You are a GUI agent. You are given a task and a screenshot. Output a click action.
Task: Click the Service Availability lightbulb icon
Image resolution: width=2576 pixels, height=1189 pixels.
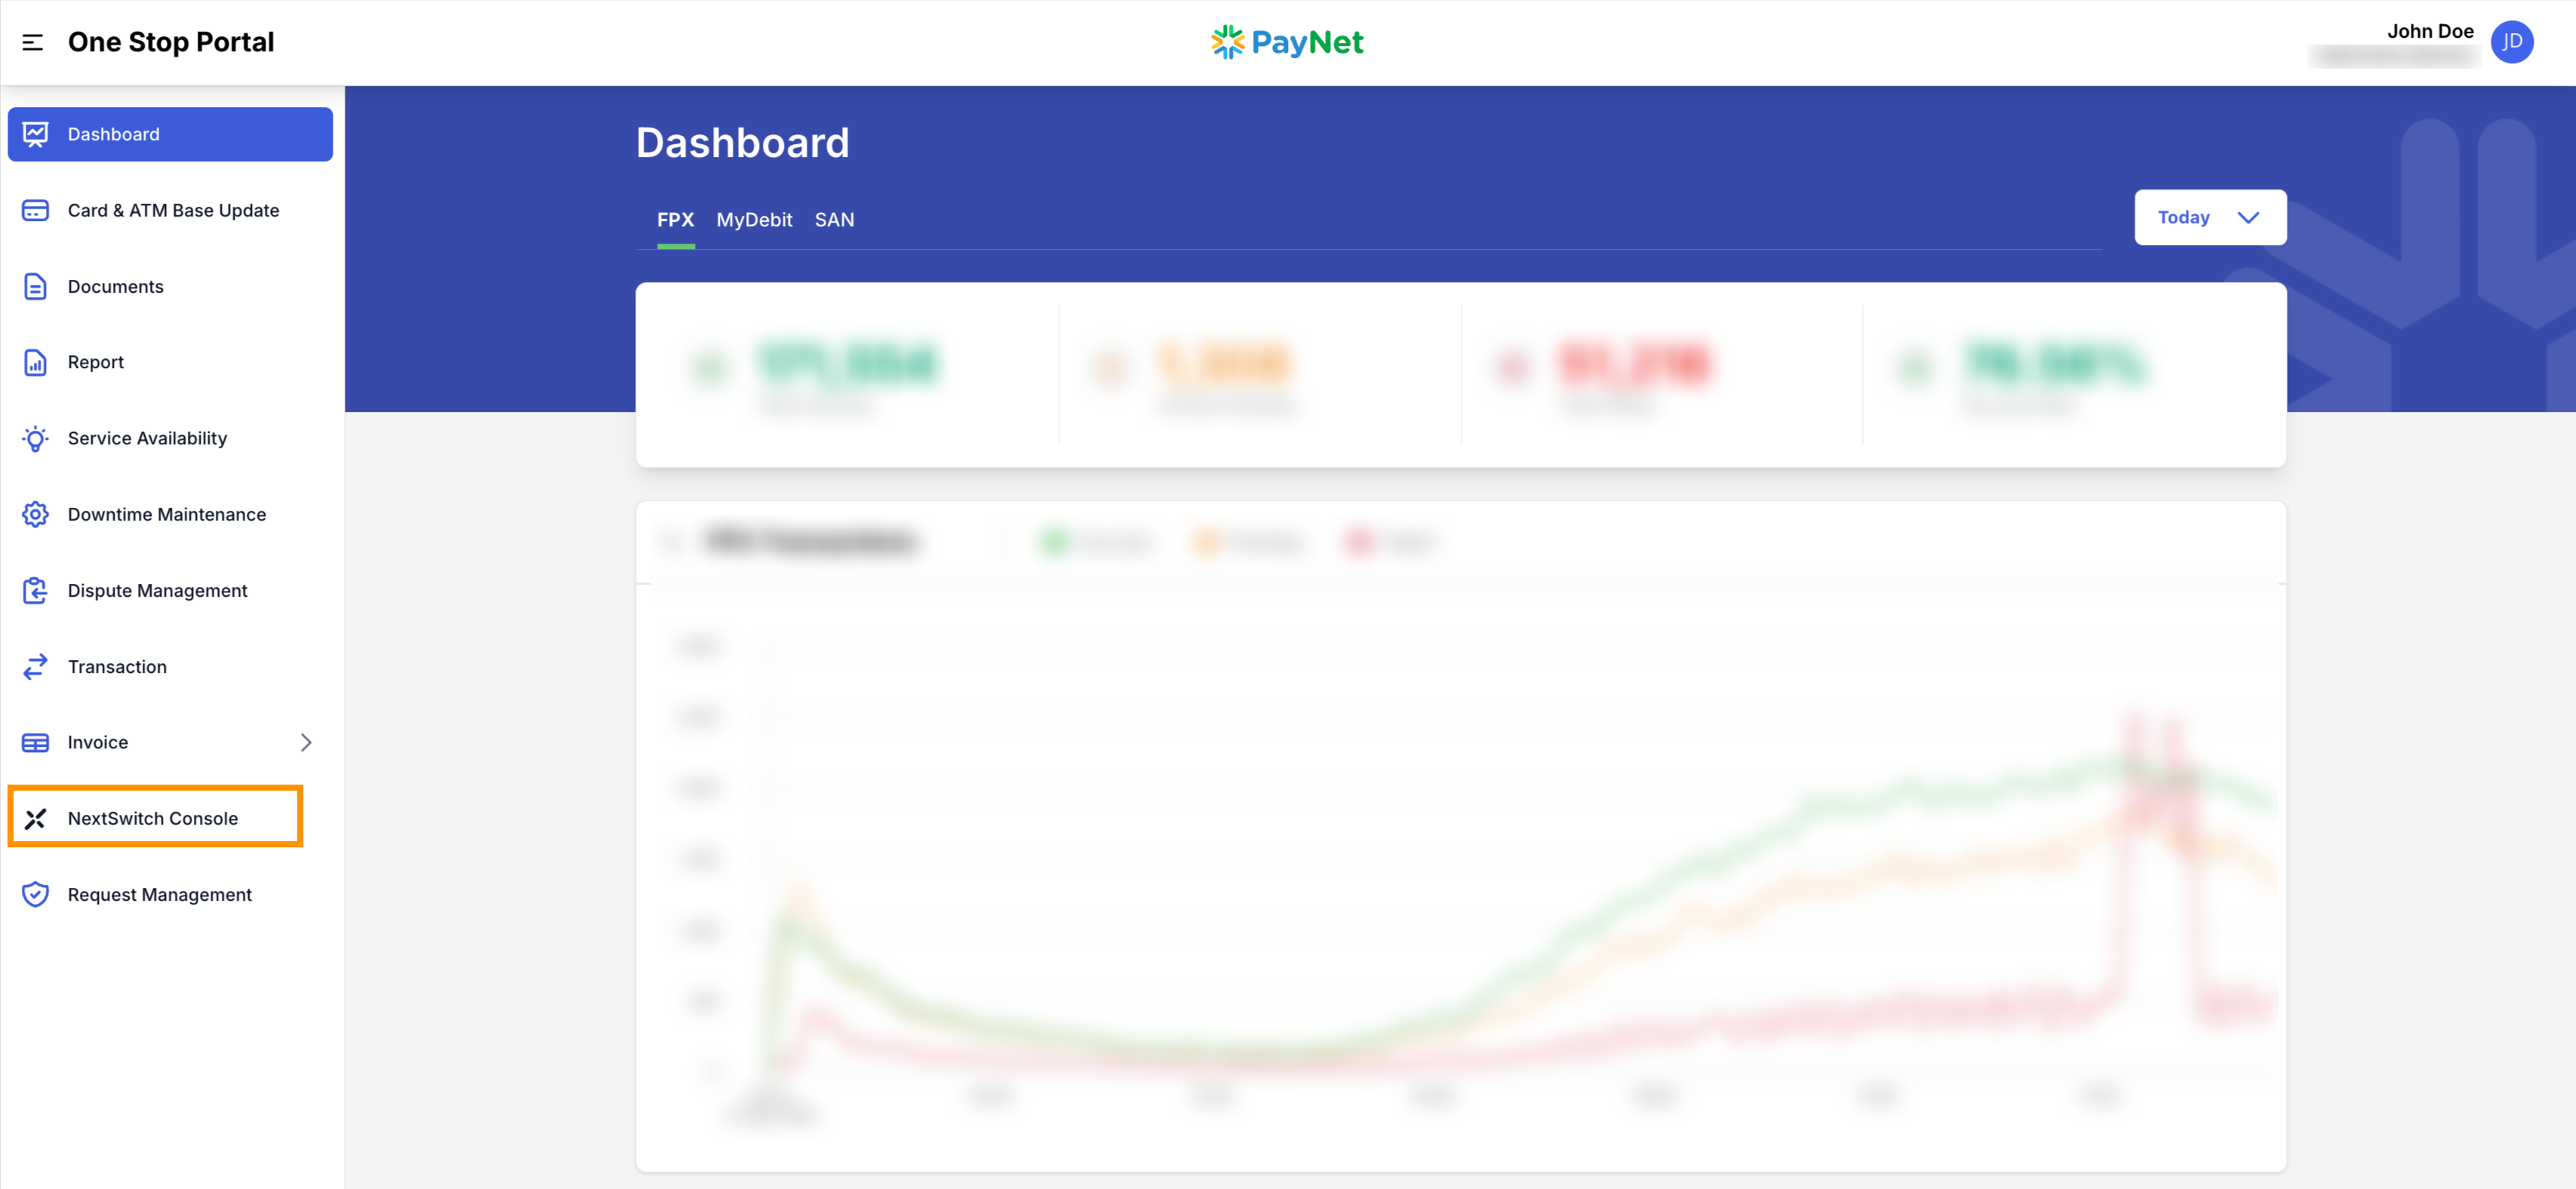[35, 438]
